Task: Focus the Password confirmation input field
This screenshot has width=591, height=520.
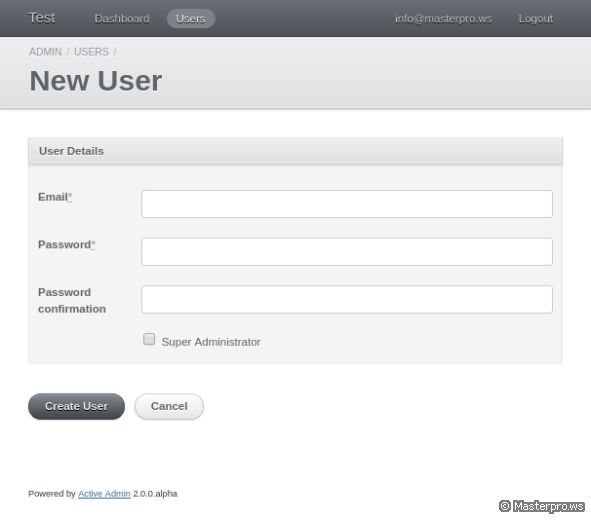Action: [x=347, y=299]
